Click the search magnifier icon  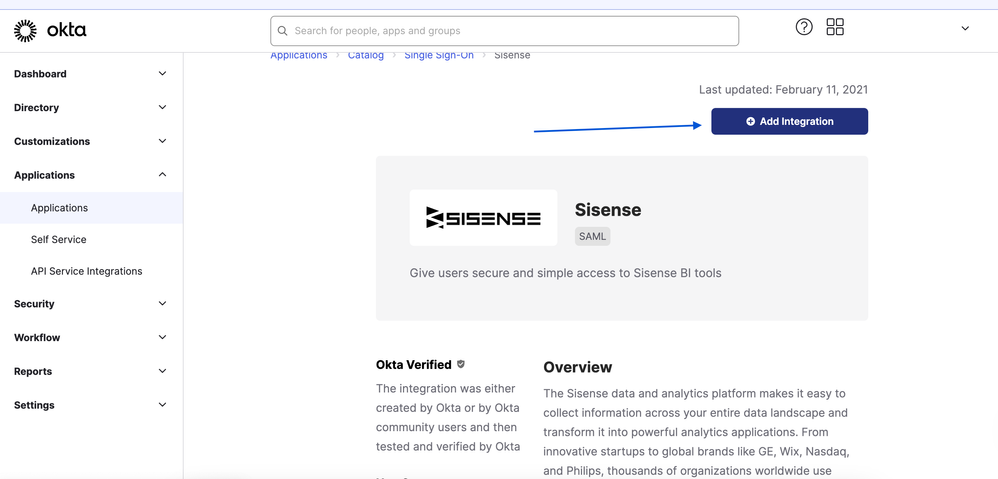tap(283, 31)
